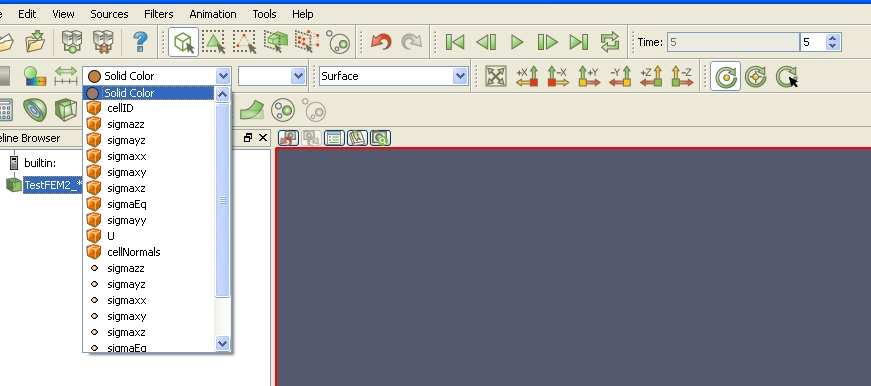Reset the camera view icon
871x386 pixels.
coord(495,76)
